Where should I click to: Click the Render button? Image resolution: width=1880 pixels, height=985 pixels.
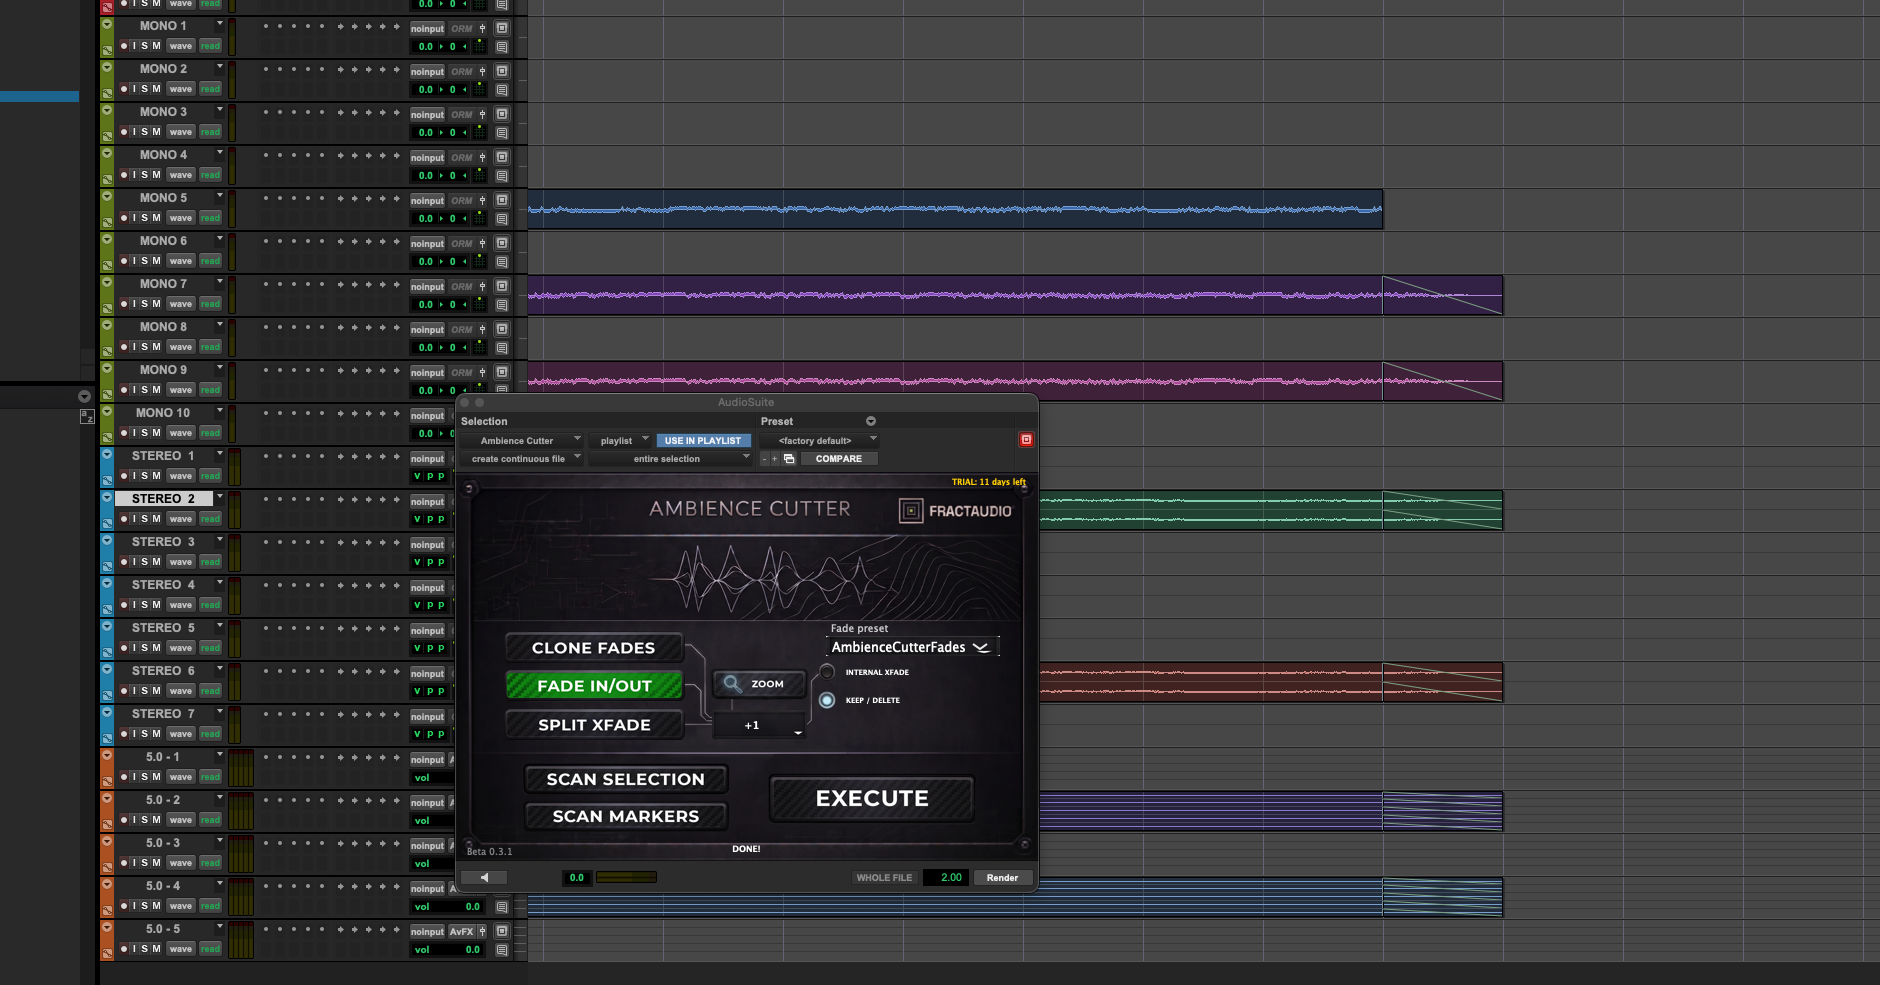(x=1002, y=878)
